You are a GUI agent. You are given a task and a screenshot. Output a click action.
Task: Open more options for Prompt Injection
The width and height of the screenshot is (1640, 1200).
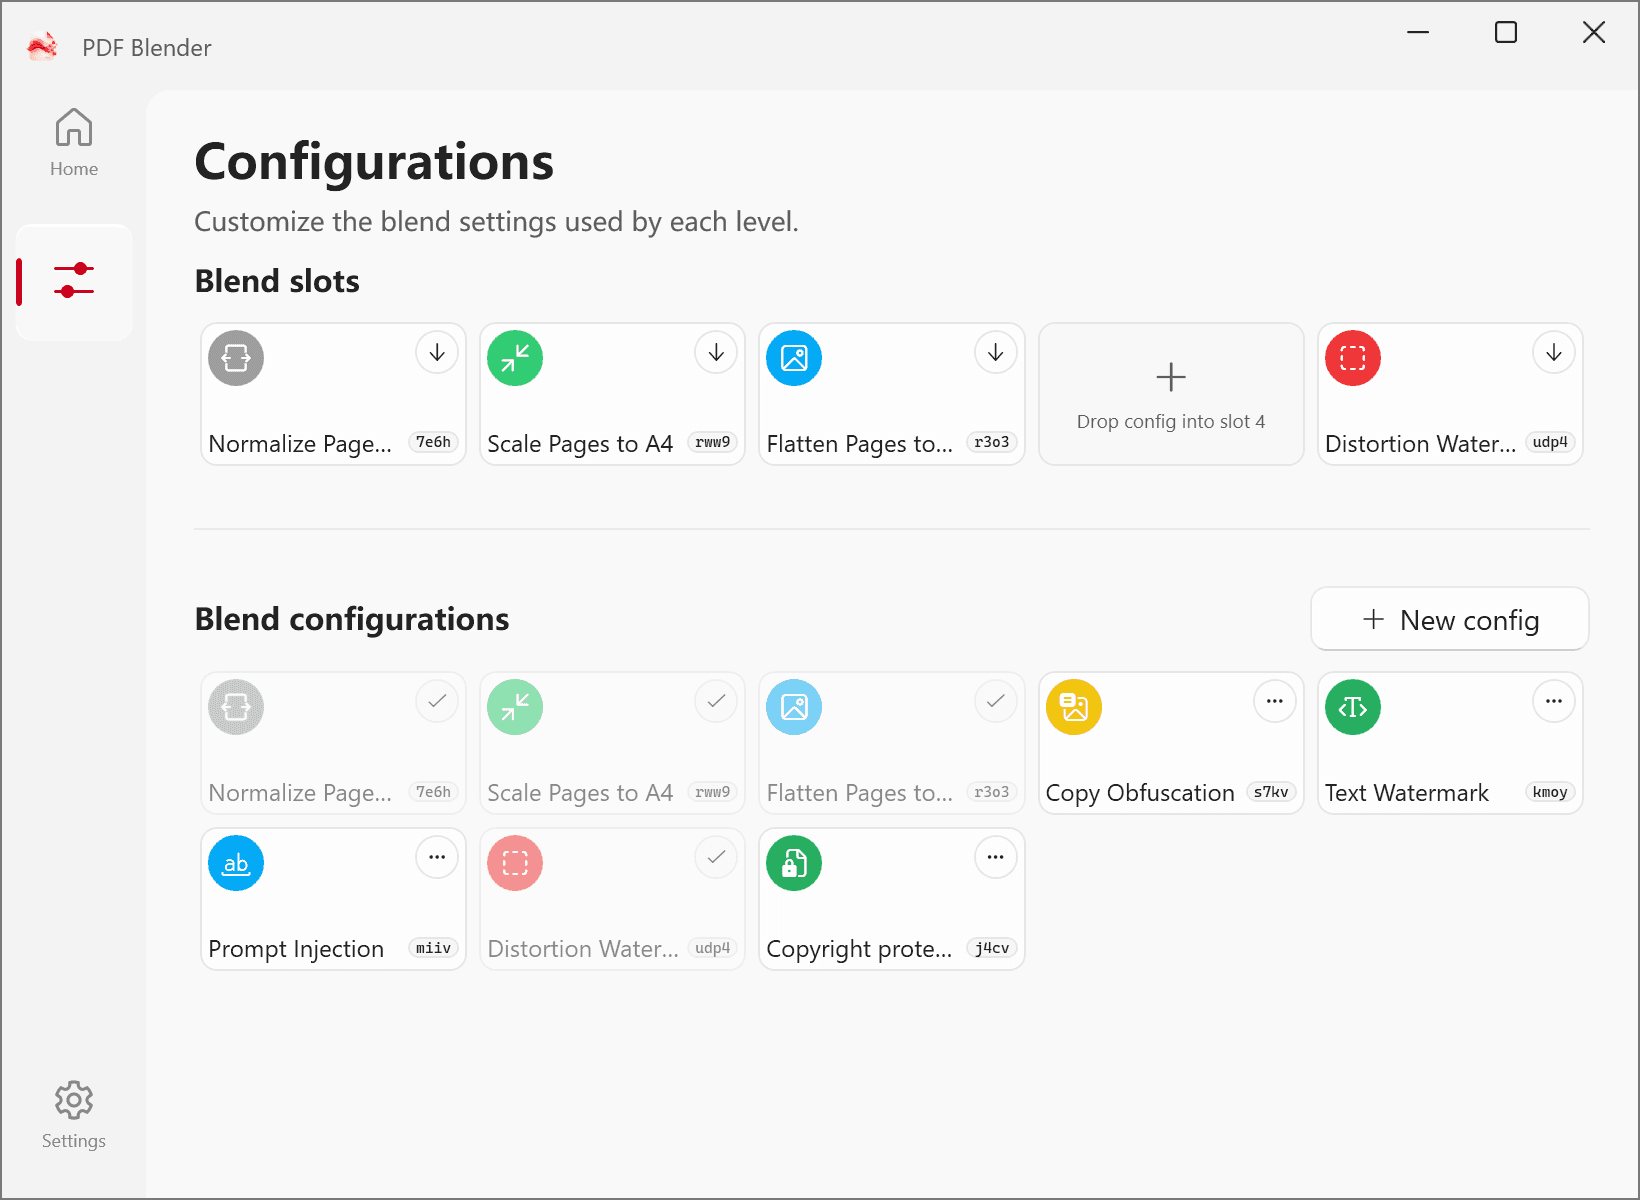click(437, 857)
